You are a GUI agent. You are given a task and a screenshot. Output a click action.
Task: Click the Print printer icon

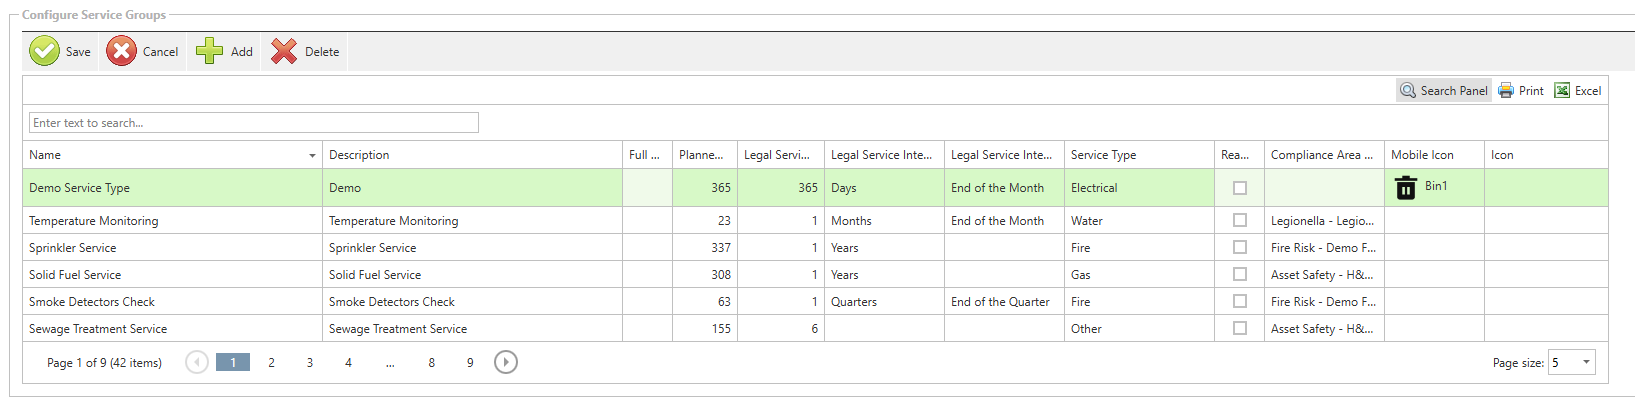coord(1506,90)
